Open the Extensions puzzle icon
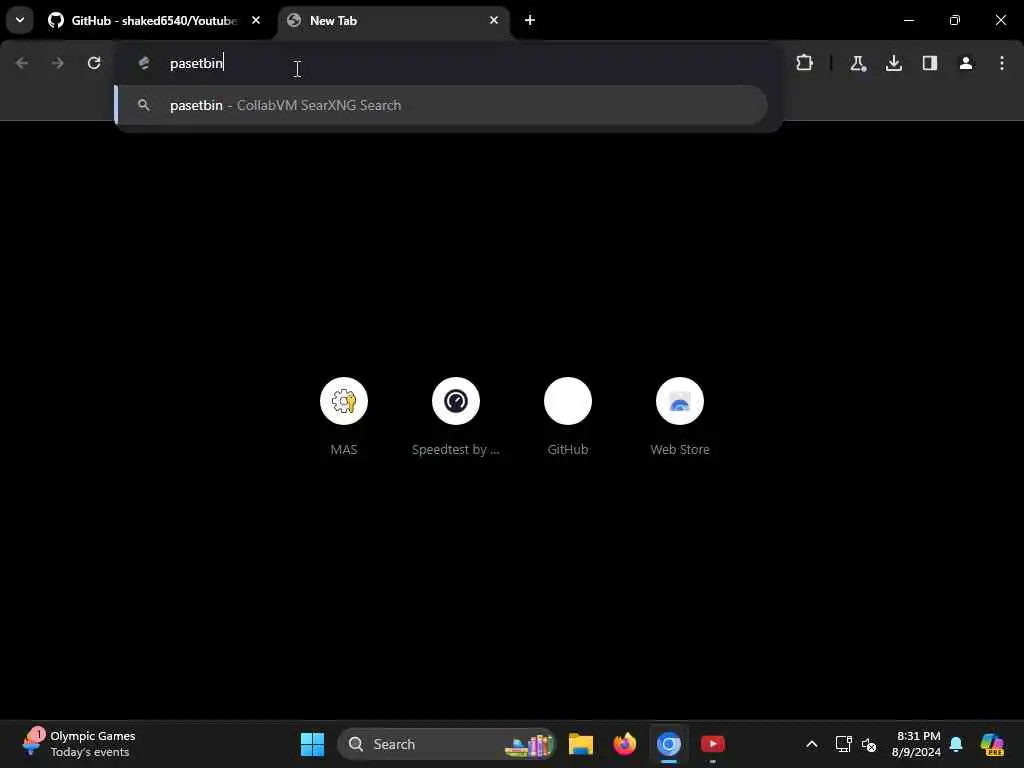This screenshot has width=1024, height=768. click(x=805, y=63)
